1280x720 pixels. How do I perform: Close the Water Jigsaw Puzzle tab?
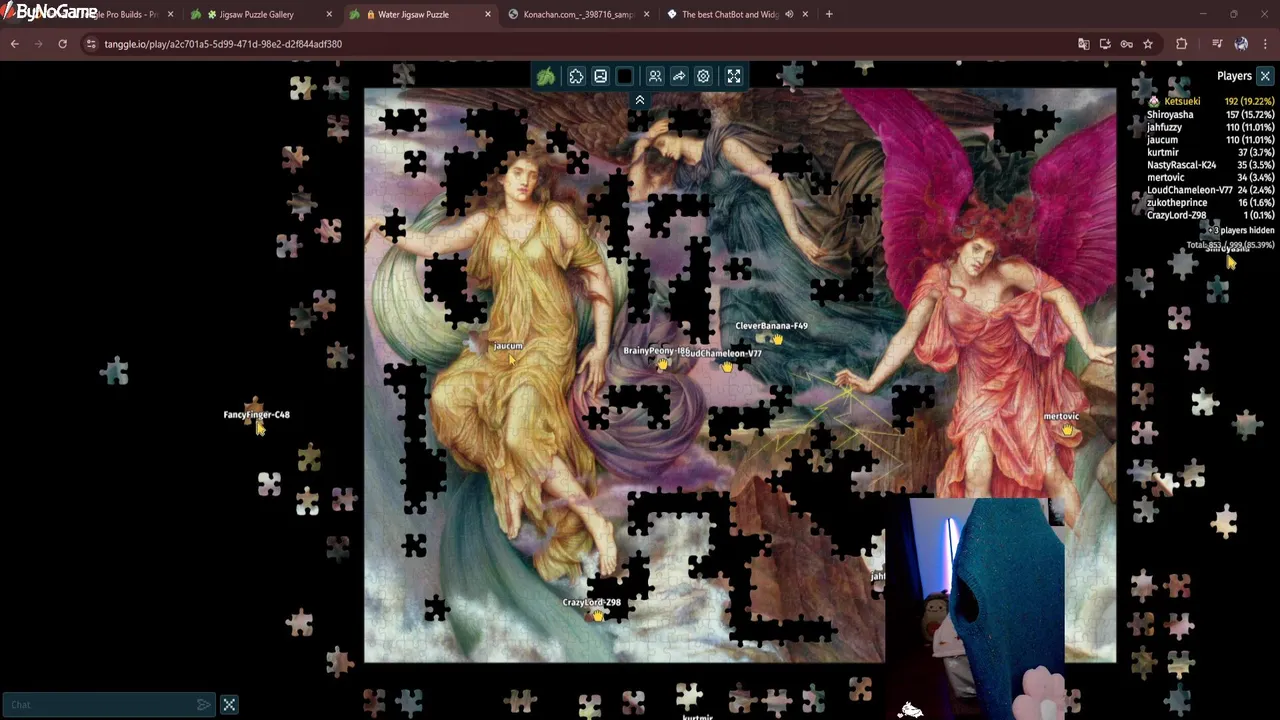click(x=488, y=15)
